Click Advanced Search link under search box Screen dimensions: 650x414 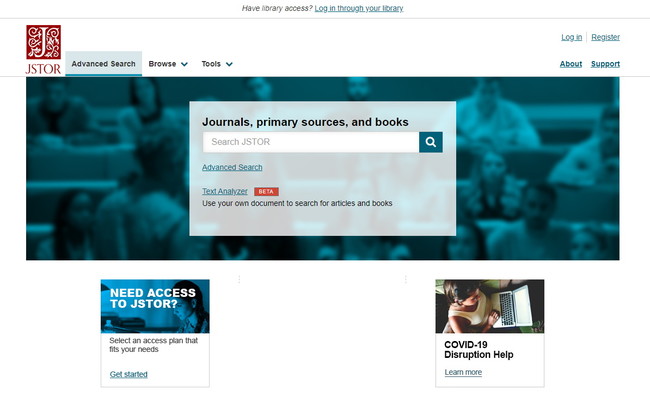[x=232, y=167]
